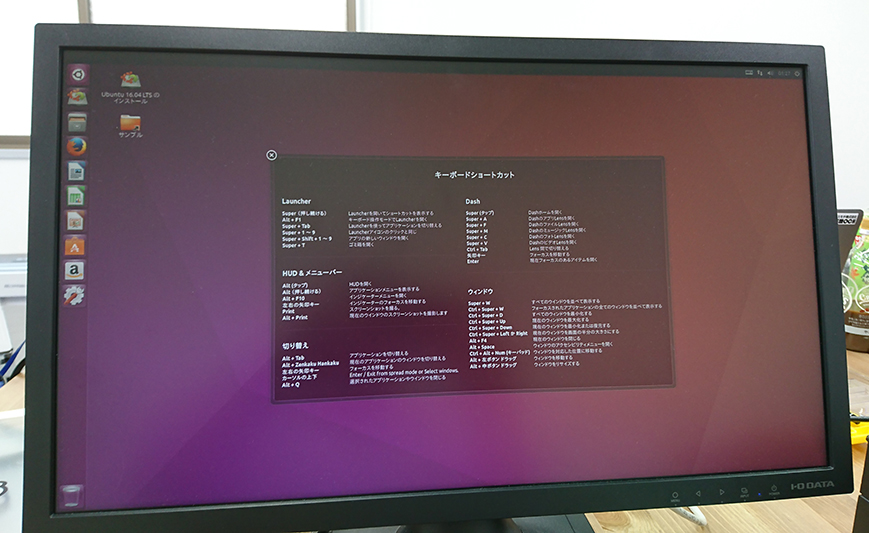The image size is (869, 533).
Task: Open the Trash in launcher
Action: [x=72, y=494]
